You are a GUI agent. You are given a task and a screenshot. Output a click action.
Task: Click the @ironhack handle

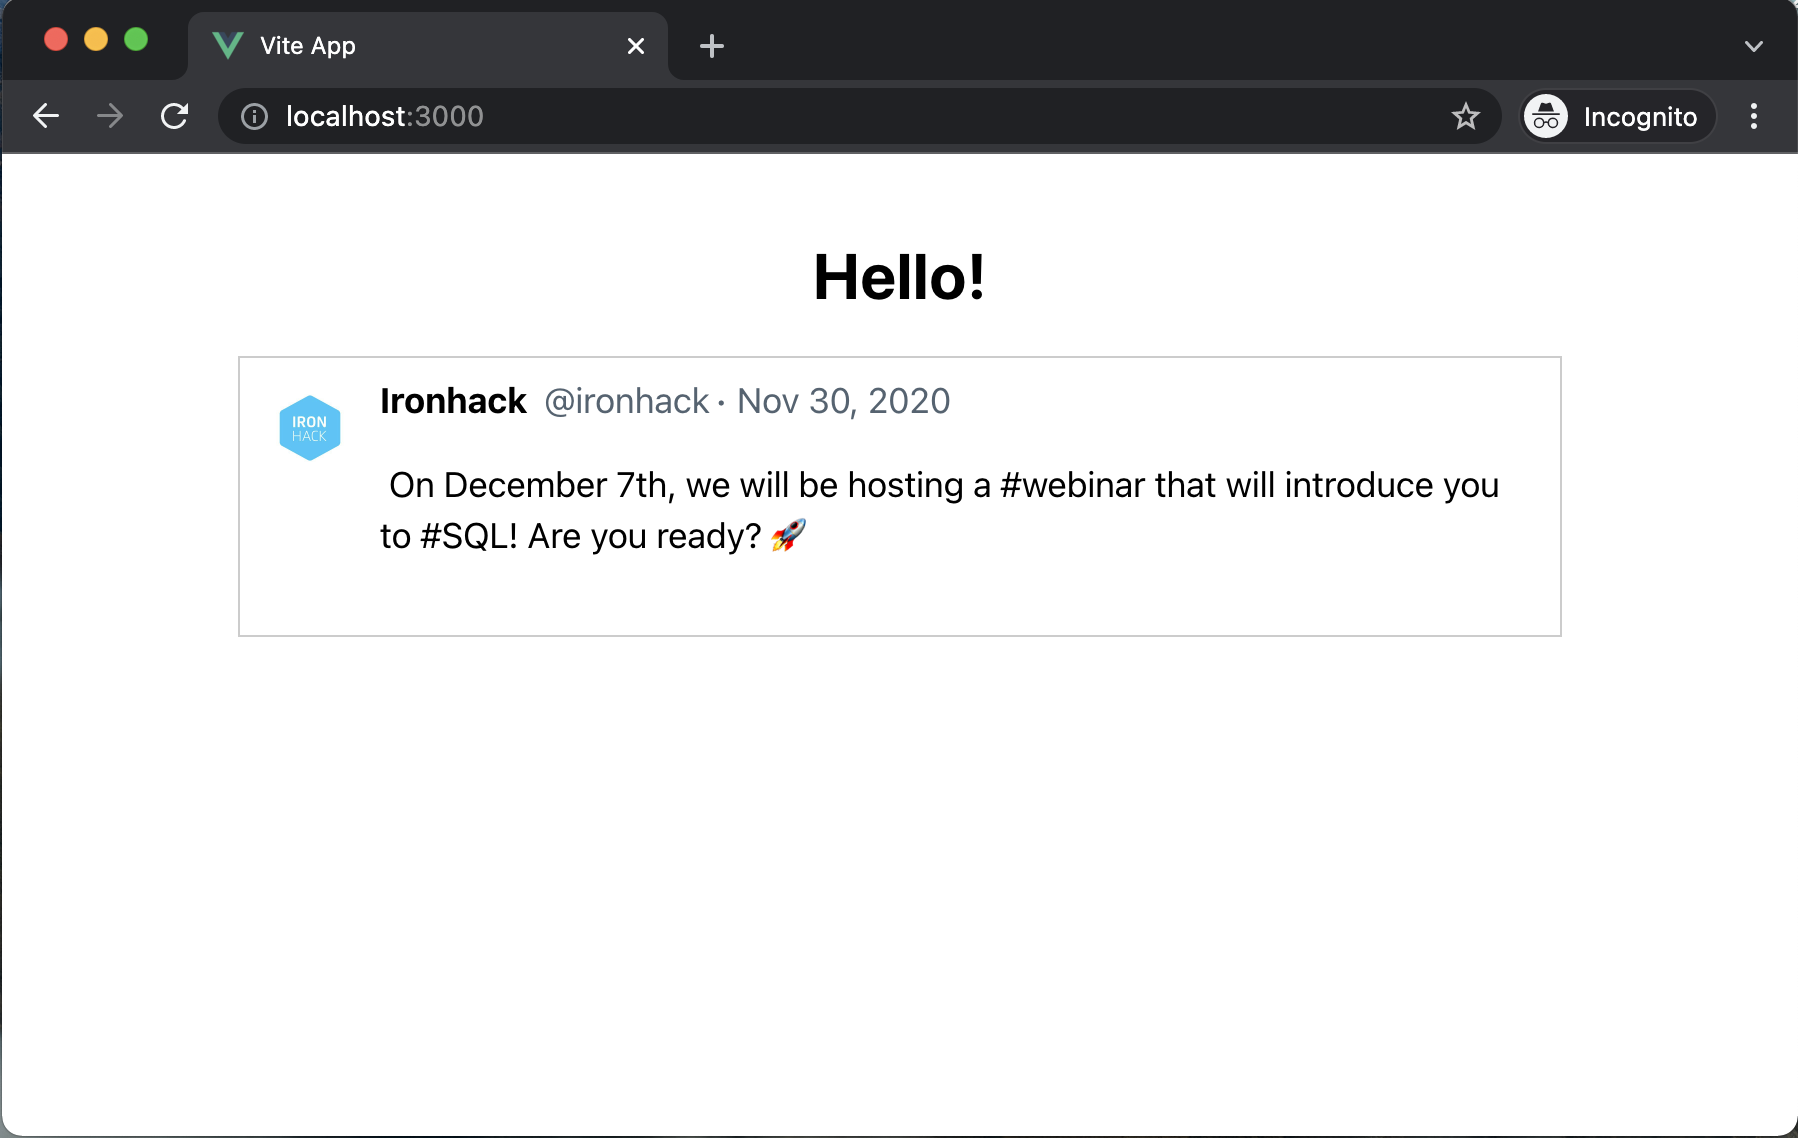pyautogui.click(x=626, y=401)
